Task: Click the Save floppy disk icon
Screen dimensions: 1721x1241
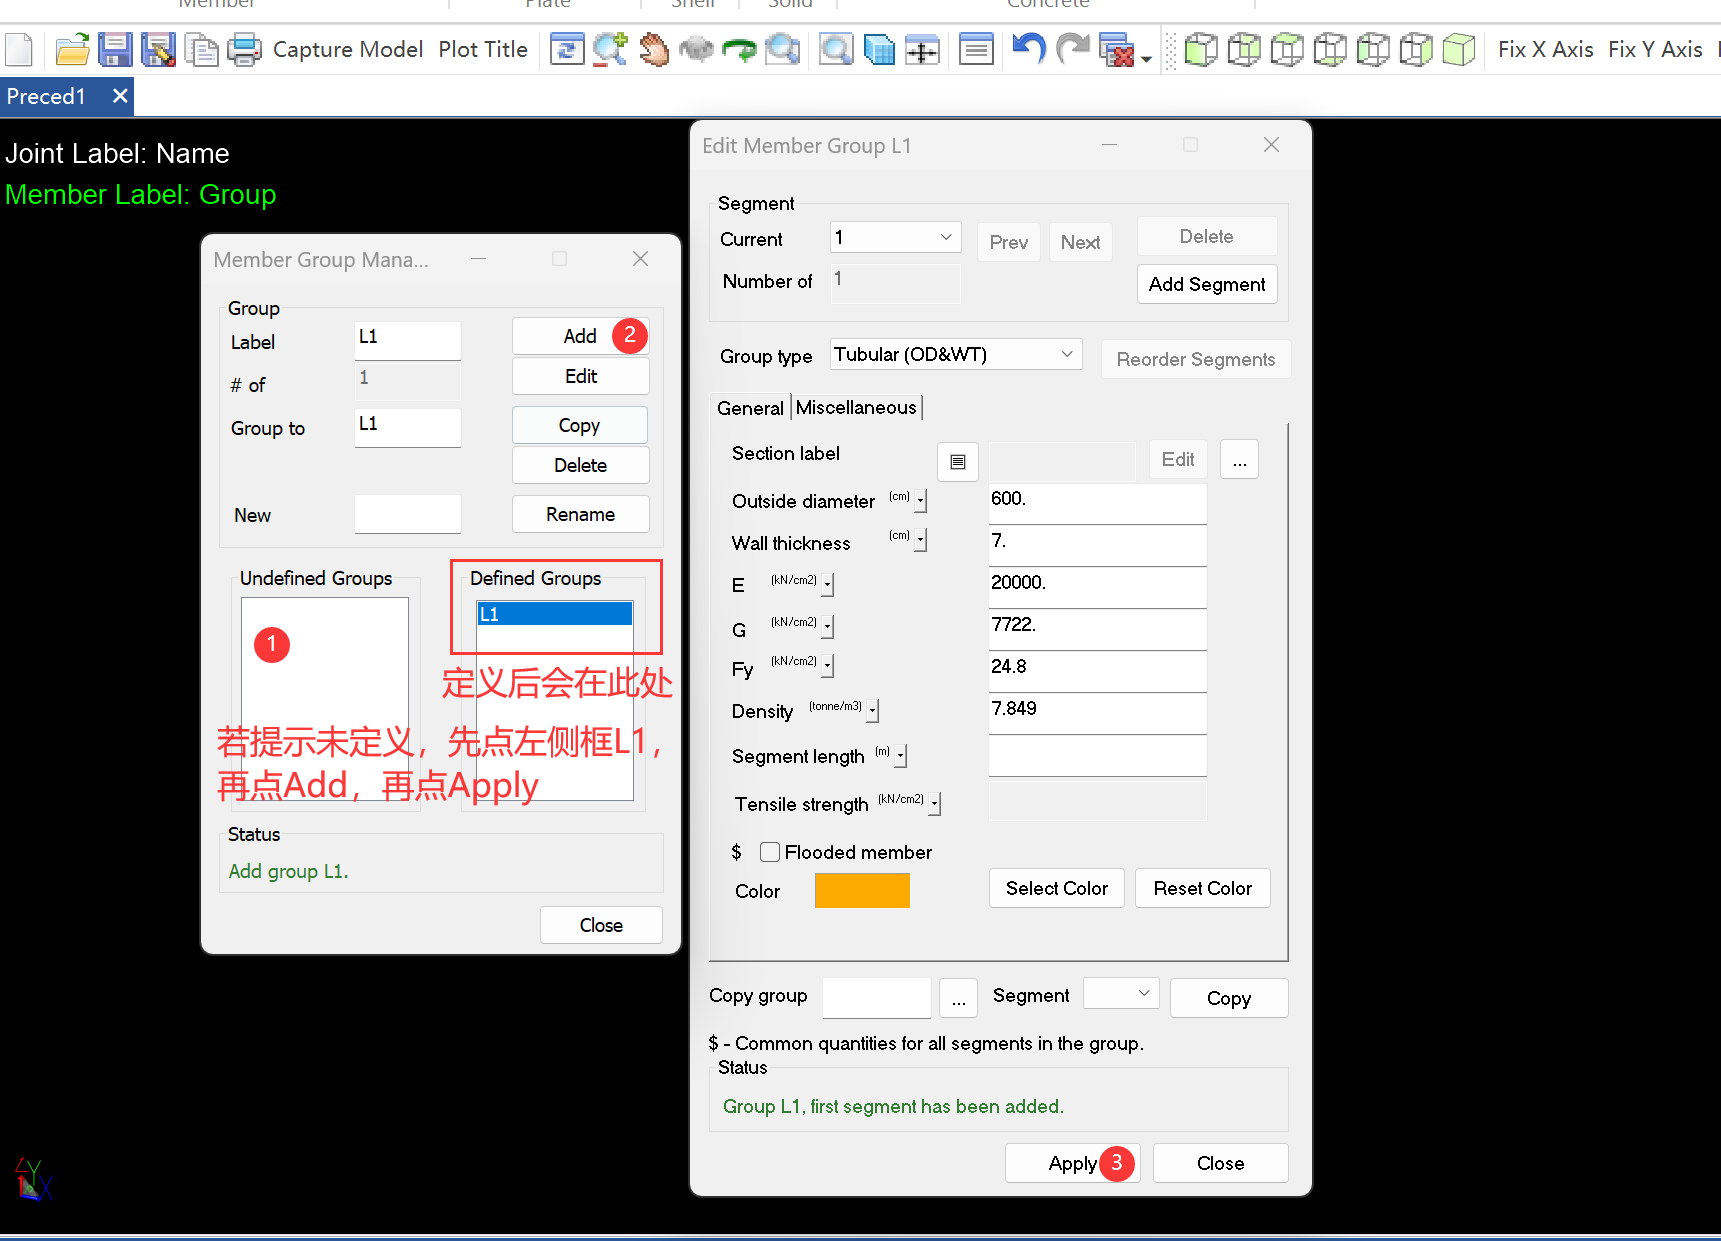Action: tap(115, 49)
